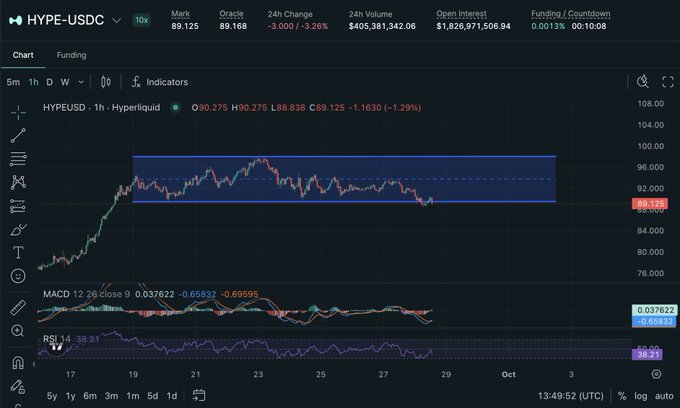Click the MACD 12 26 close 9 legend
Image resolution: width=680 pixels, height=408 pixels.
pyautogui.click(x=86, y=294)
